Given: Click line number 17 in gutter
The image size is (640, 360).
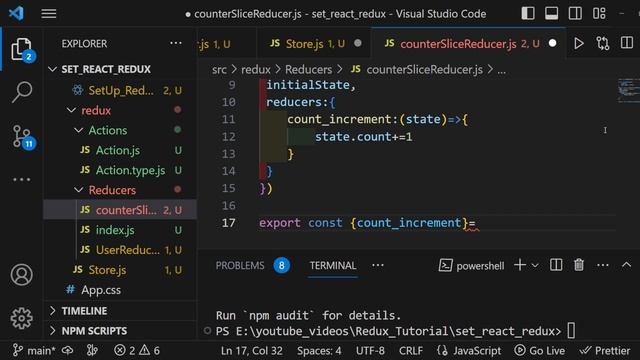Looking at the screenshot, I should coord(229,223).
